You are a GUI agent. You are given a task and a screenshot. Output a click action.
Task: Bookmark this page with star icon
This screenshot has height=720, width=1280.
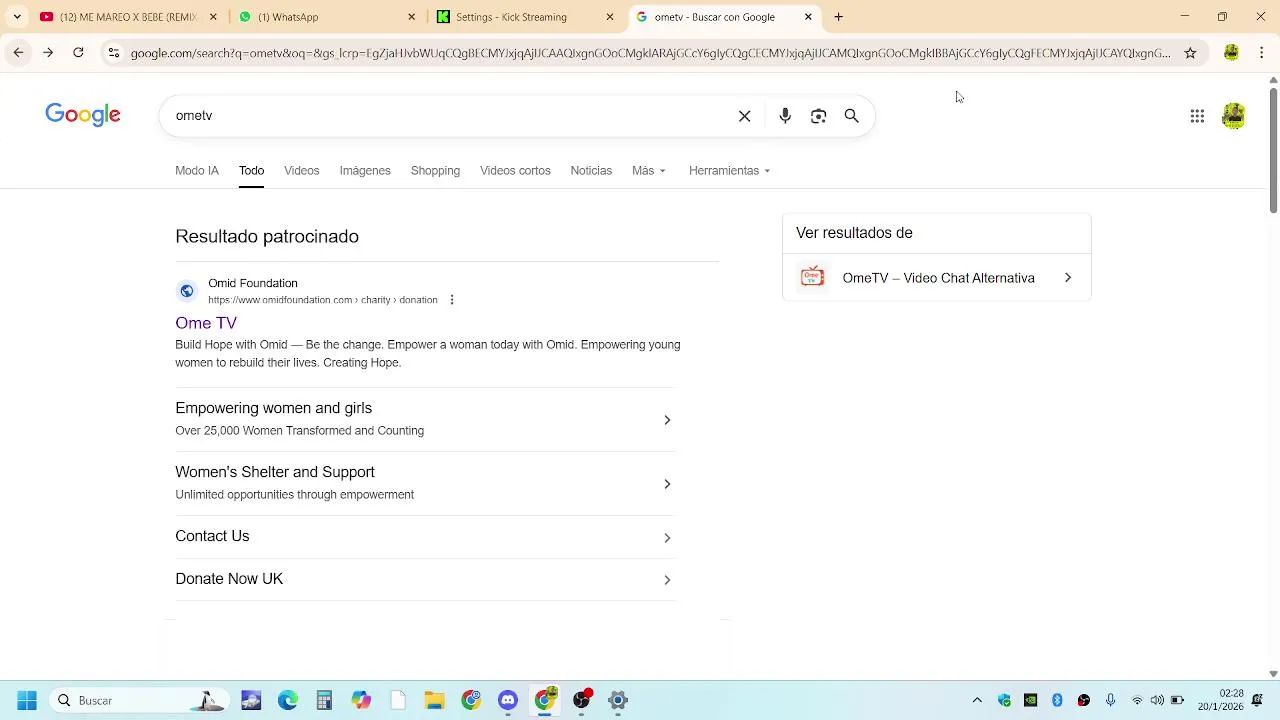click(1190, 53)
